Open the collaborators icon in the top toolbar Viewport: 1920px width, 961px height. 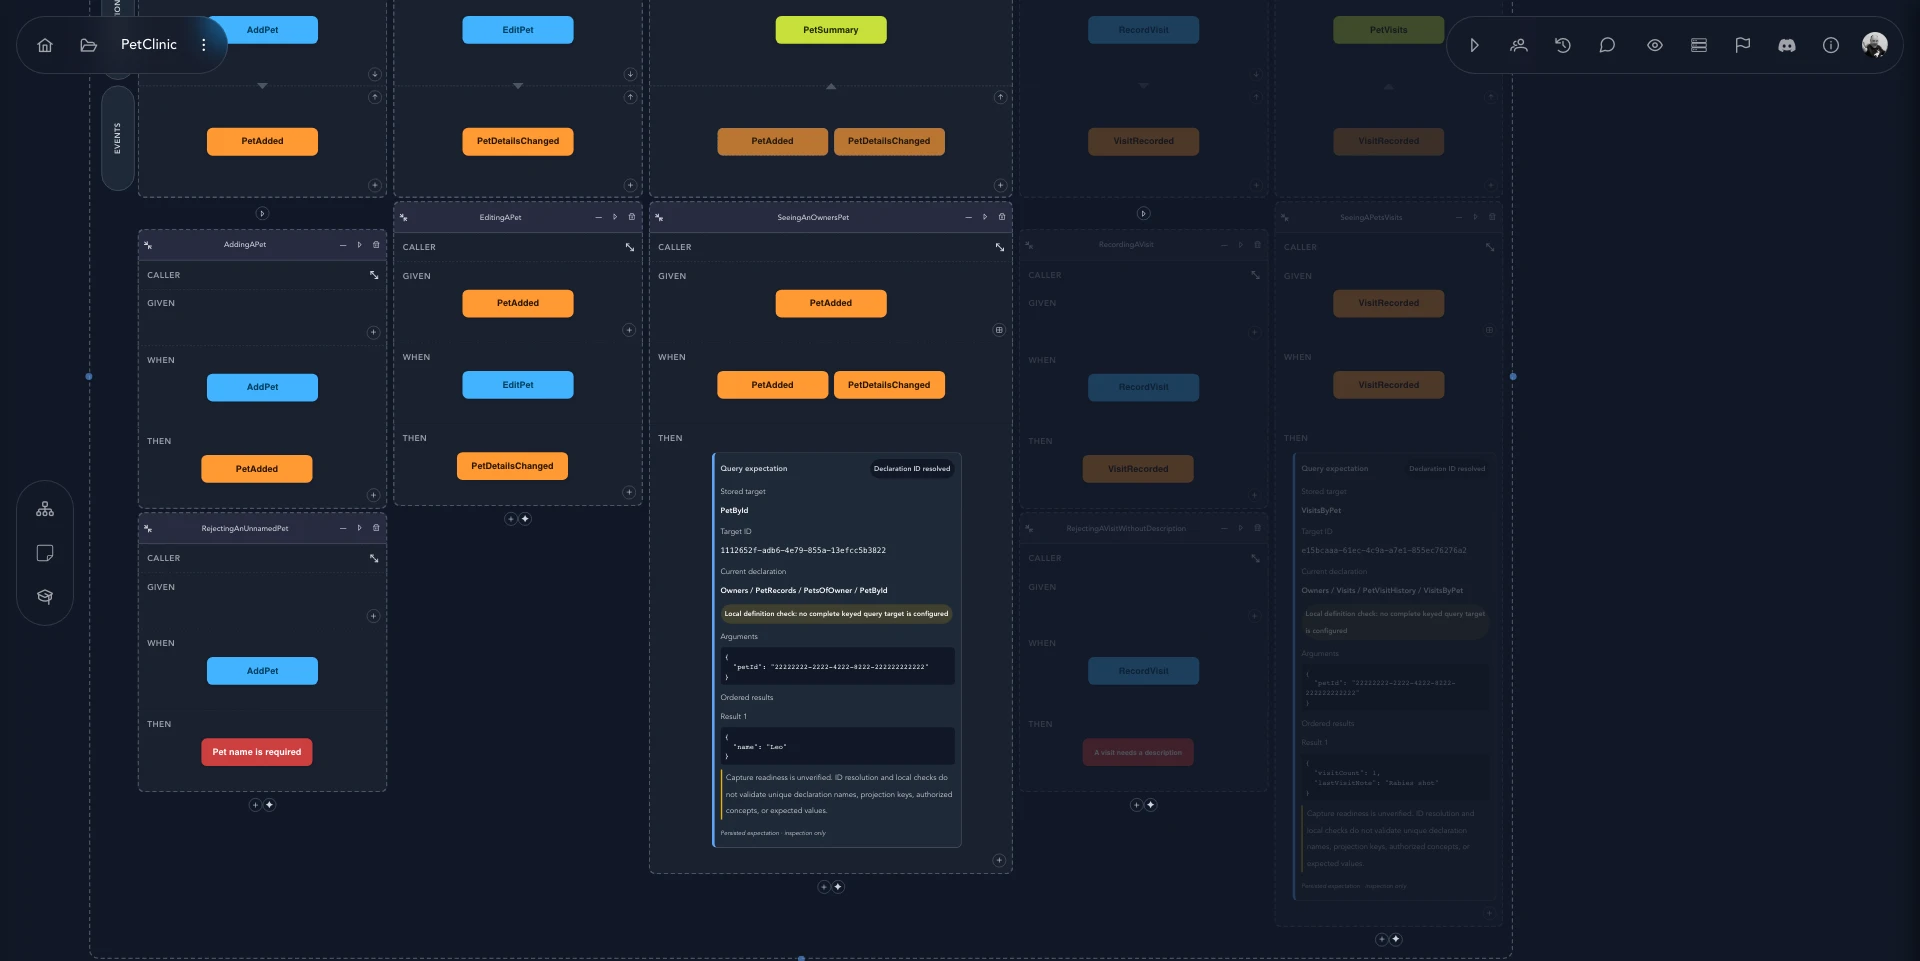point(1519,45)
